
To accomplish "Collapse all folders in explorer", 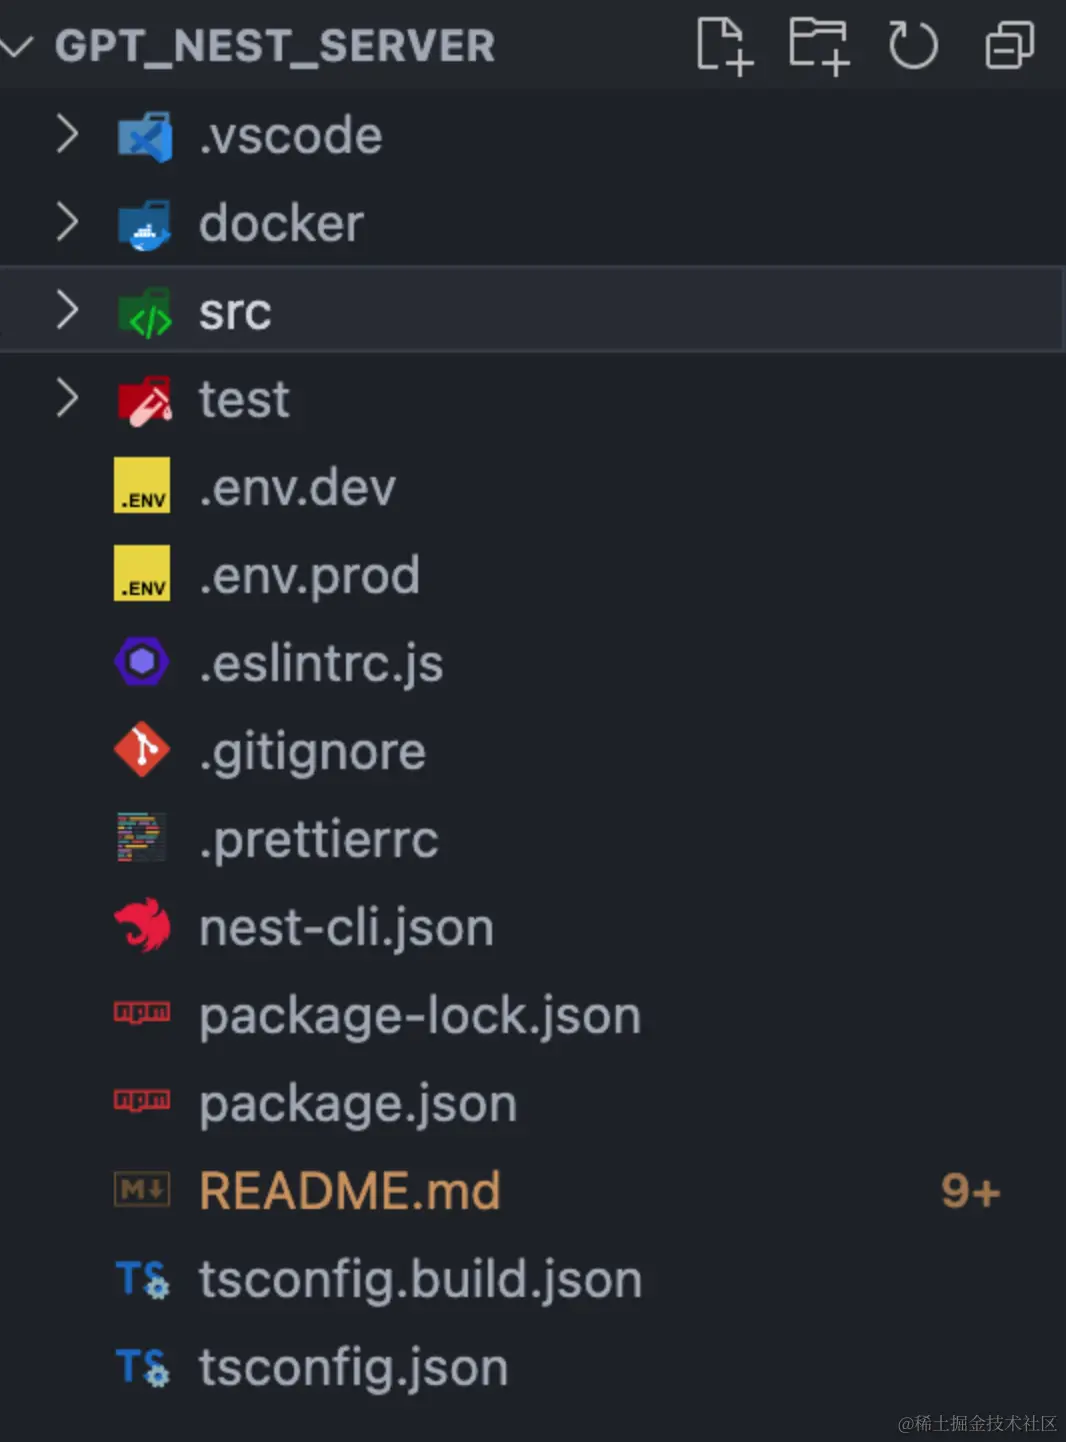I will [x=1009, y=45].
